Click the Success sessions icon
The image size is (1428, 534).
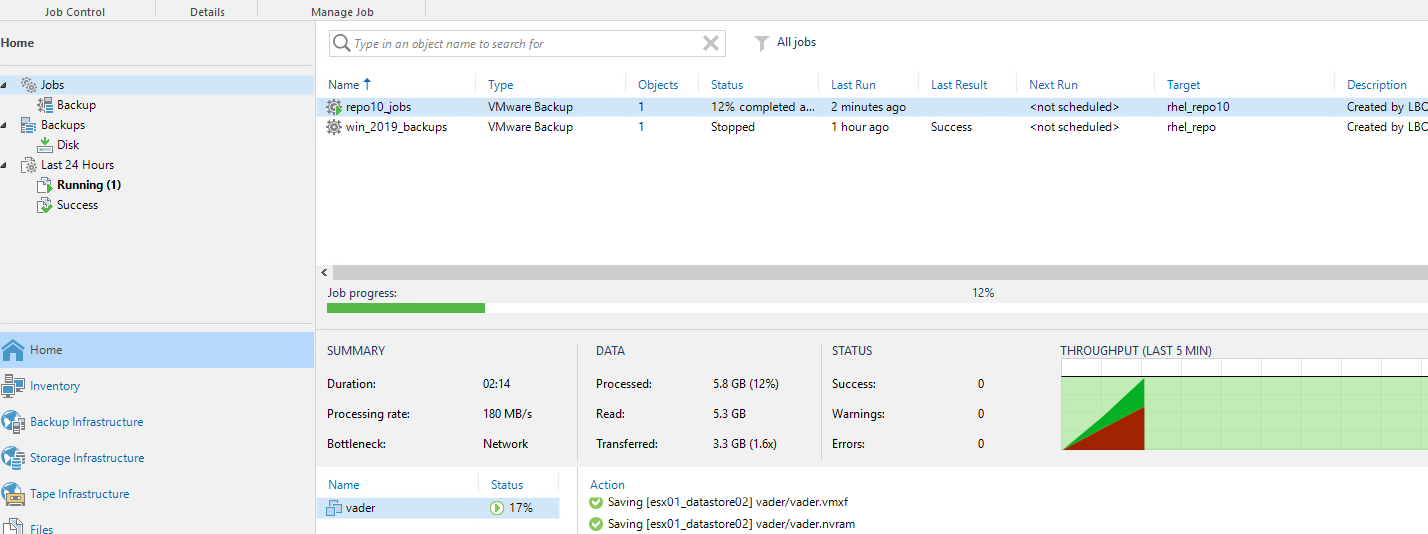coord(45,205)
